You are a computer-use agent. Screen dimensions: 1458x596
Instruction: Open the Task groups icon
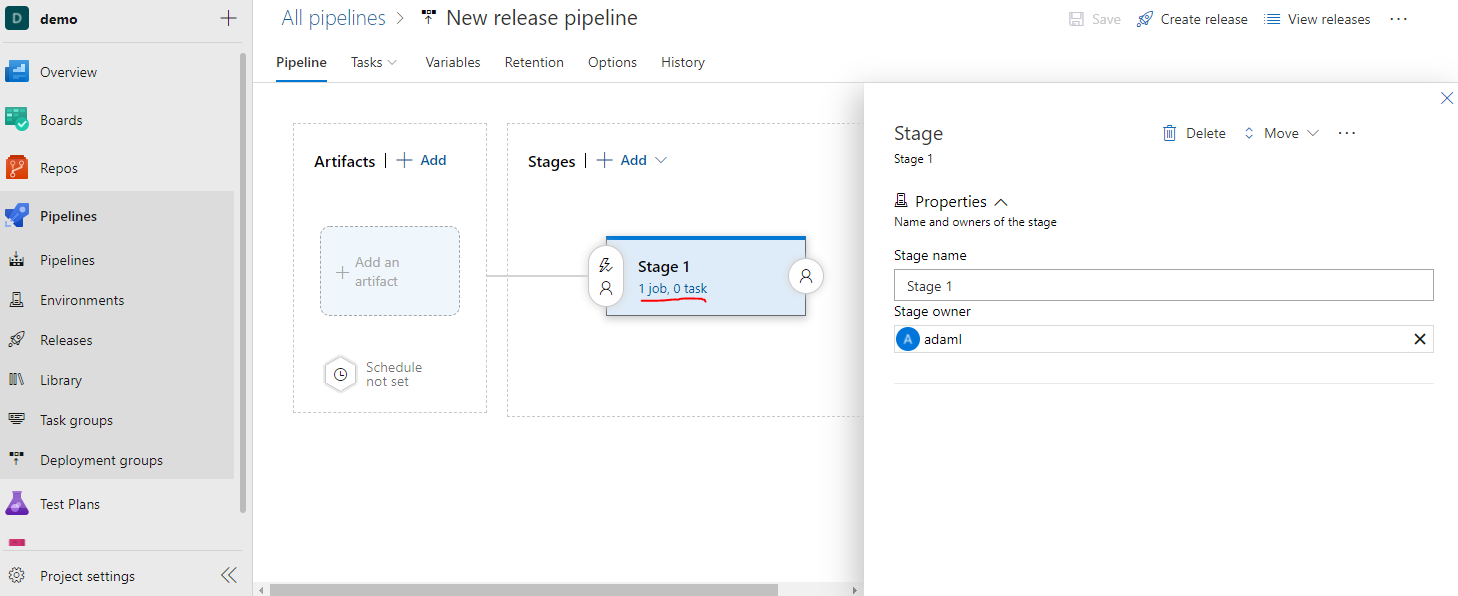(x=17, y=420)
